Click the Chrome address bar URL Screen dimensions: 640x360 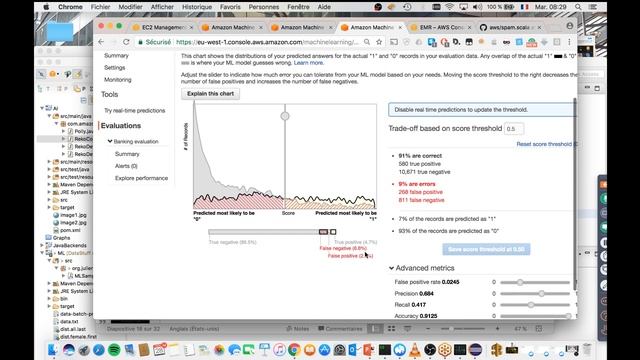(267, 42)
